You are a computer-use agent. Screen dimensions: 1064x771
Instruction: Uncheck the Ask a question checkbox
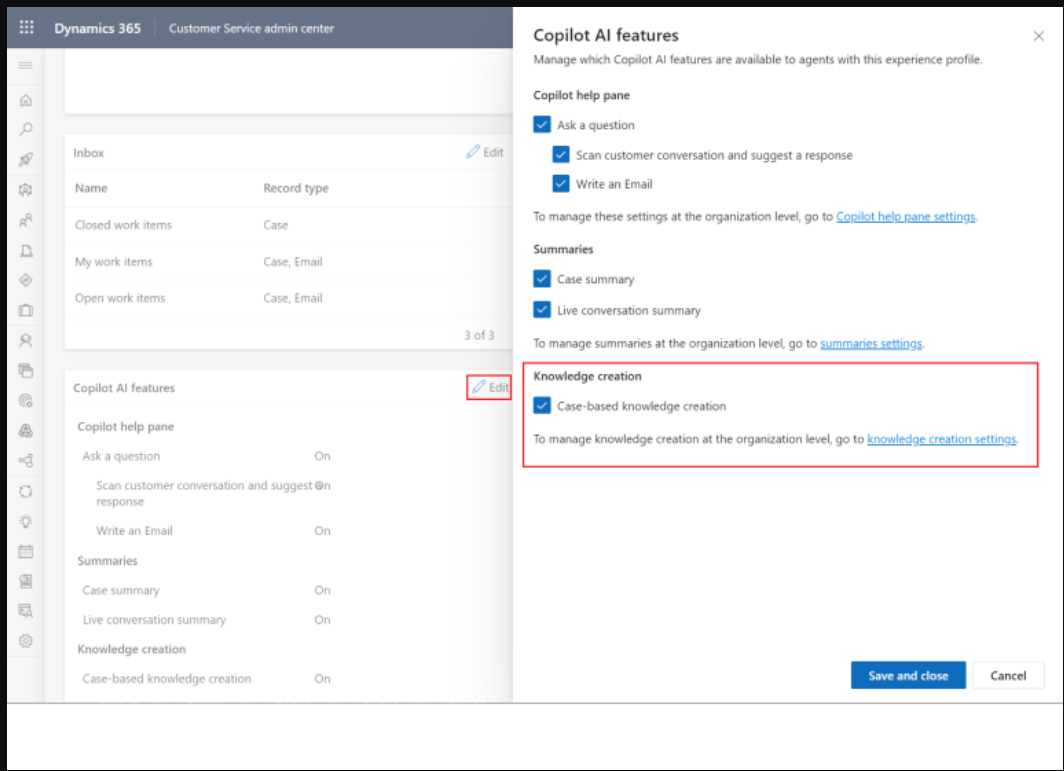542,125
